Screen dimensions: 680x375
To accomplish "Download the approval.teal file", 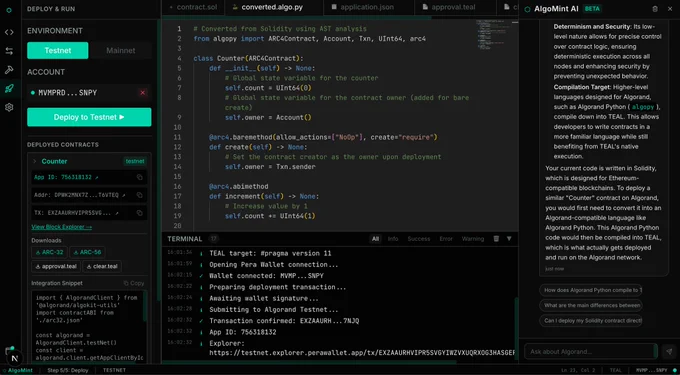I will click(56, 266).
